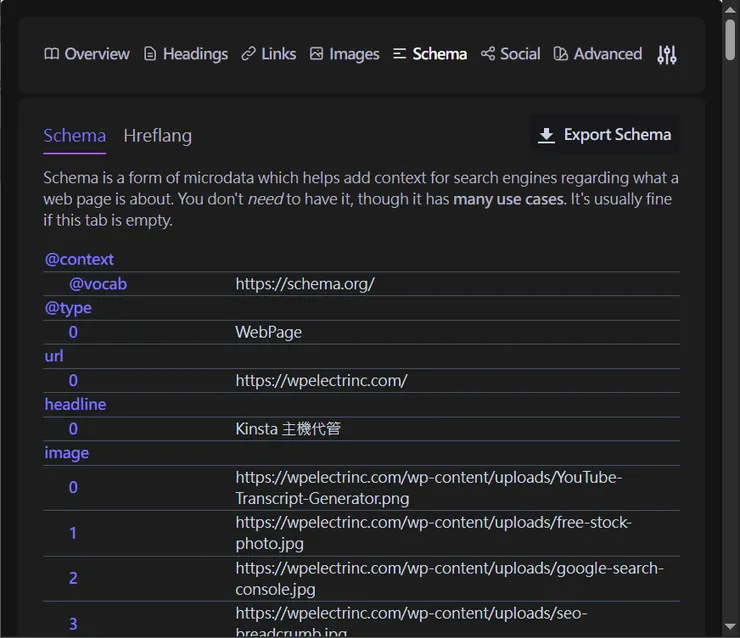The height and width of the screenshot is (638, 740).
Task: Select the Schema sub-tab
Action: tap(74, 135)
